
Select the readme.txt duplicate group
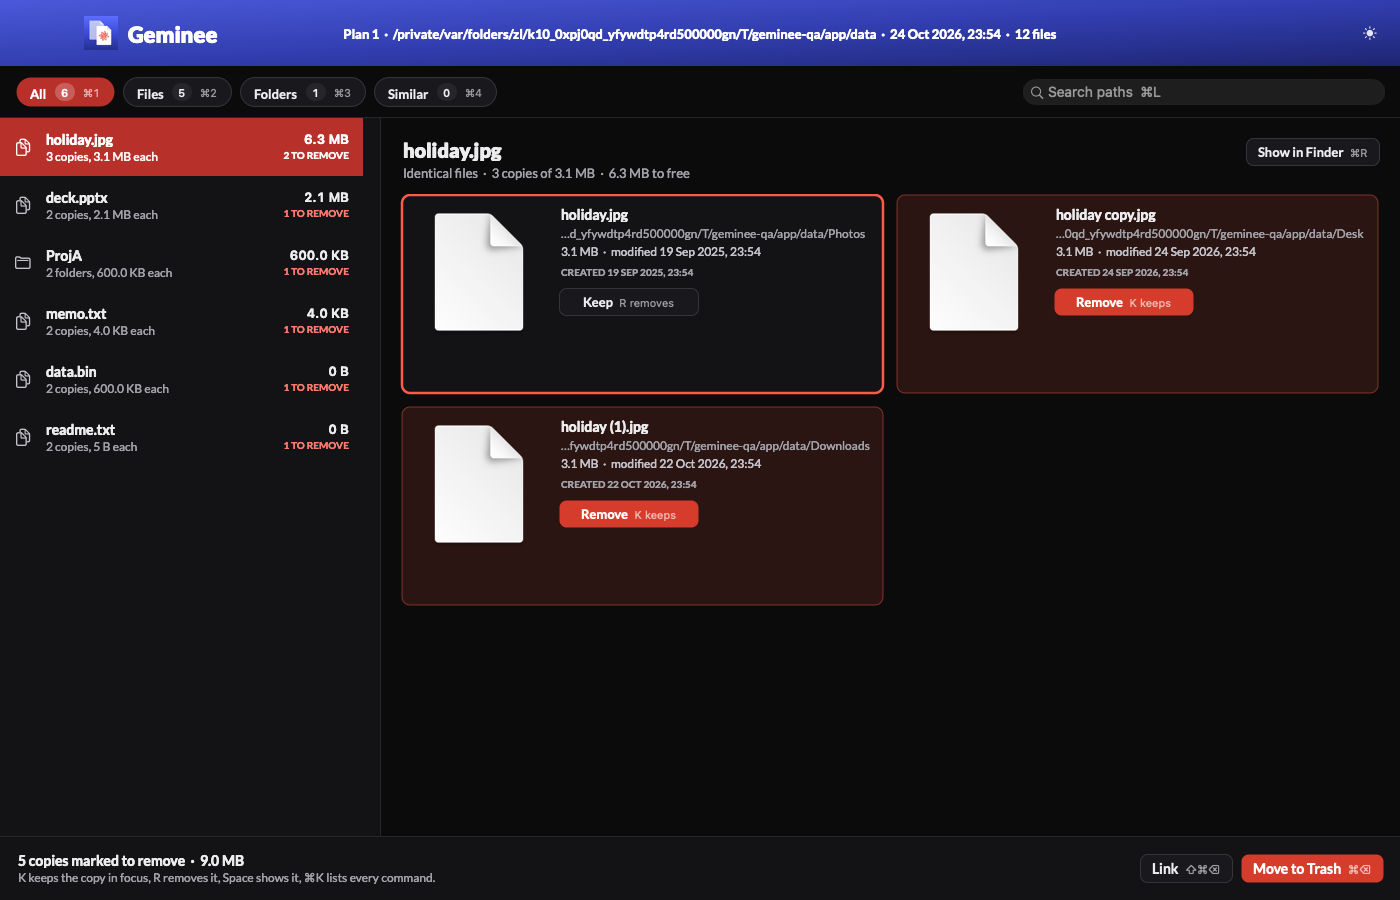click(181, 437)
